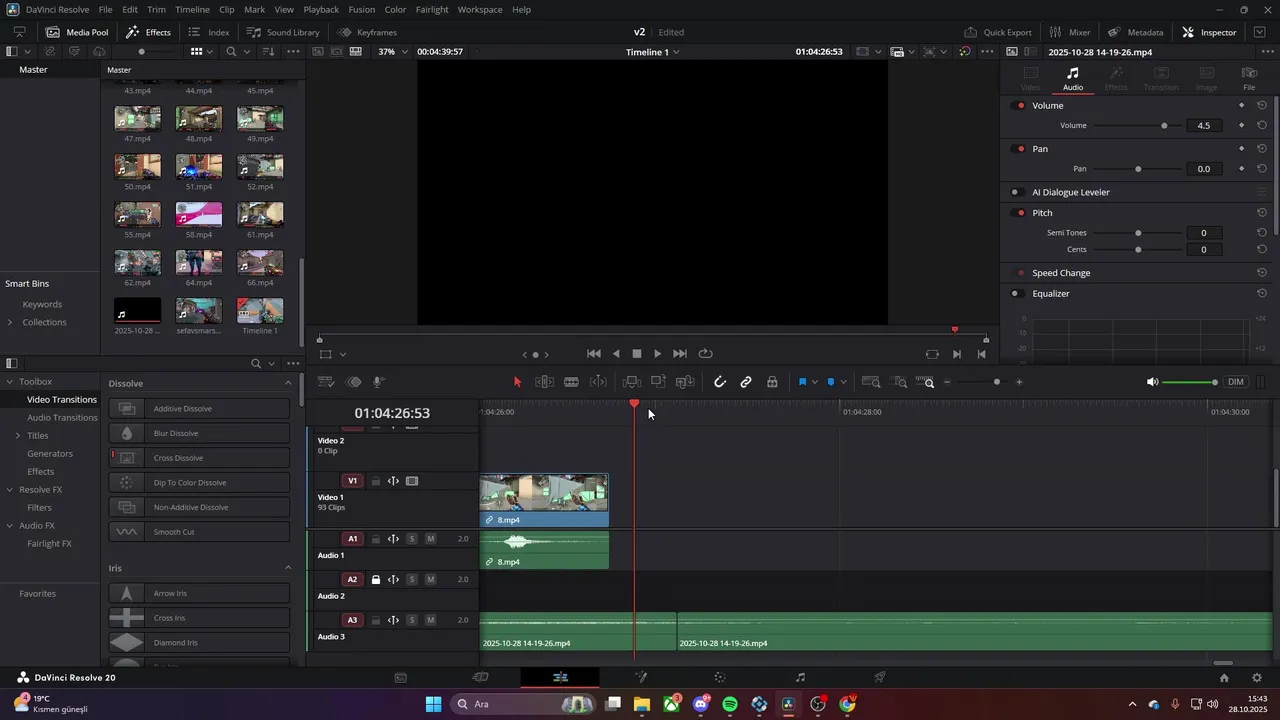Viewport: 1280px width, 720px height.
Task: Adjust the Volume slider in Inspector
Action: (x=1164, y=126)
